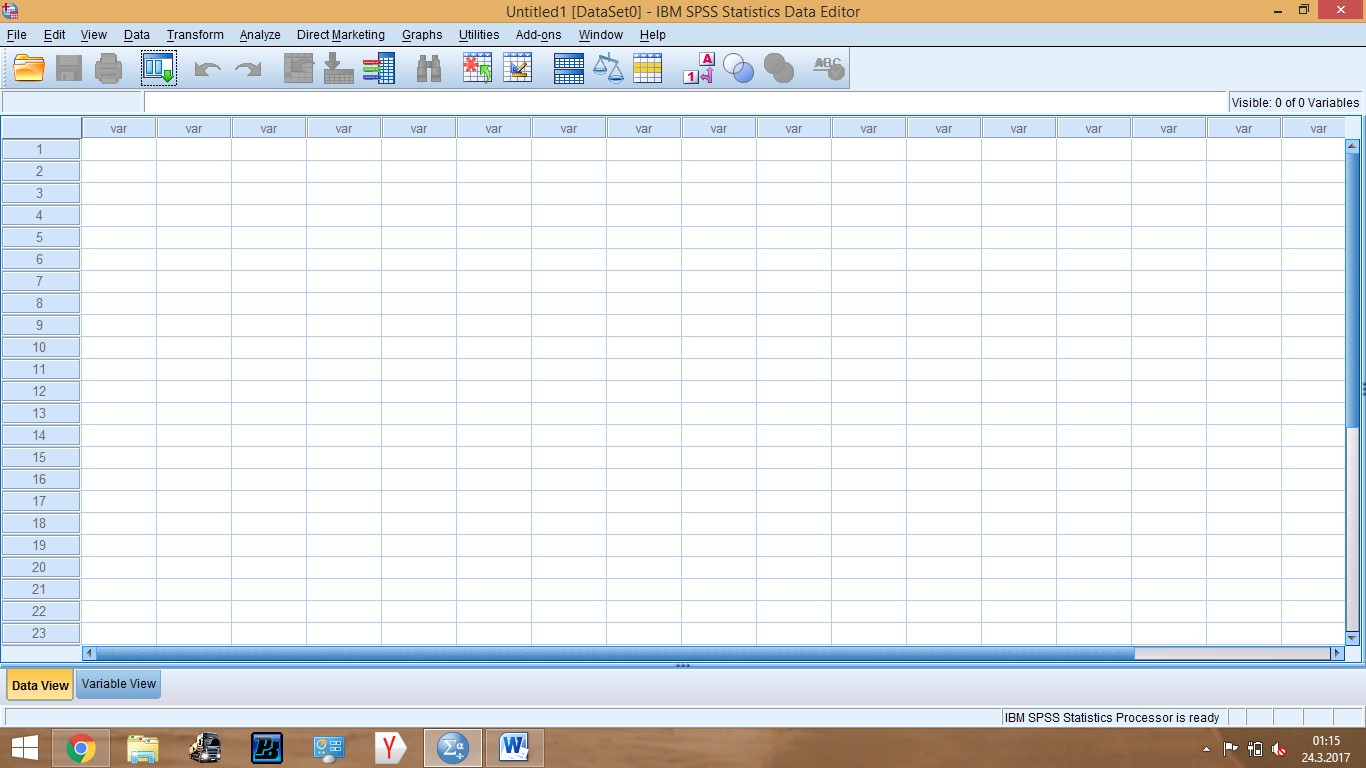Click the horizontal scrollbar thumb
Image resolution: width=1366 pixels, height=768 pixels.
click(615, 653)
